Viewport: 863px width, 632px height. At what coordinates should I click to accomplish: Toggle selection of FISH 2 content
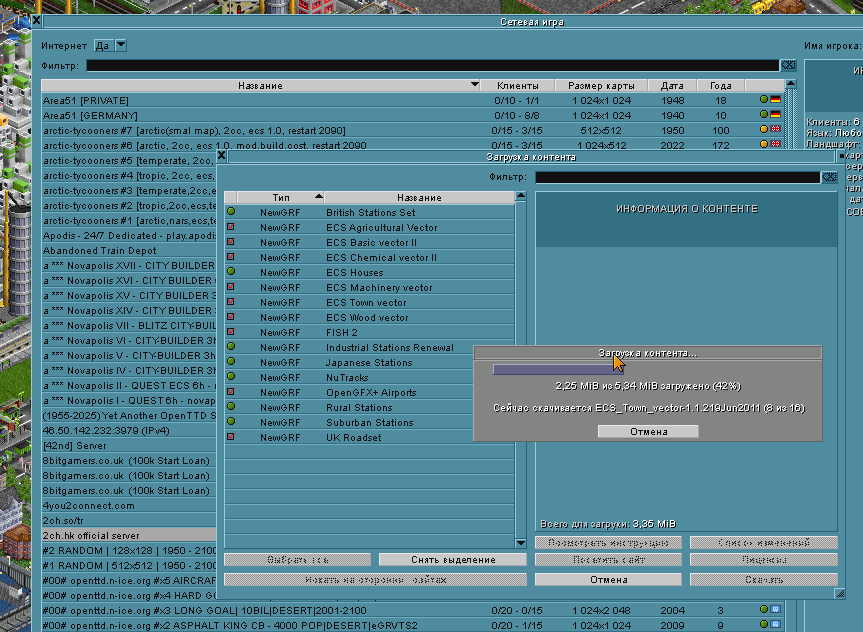coord(231,332)
